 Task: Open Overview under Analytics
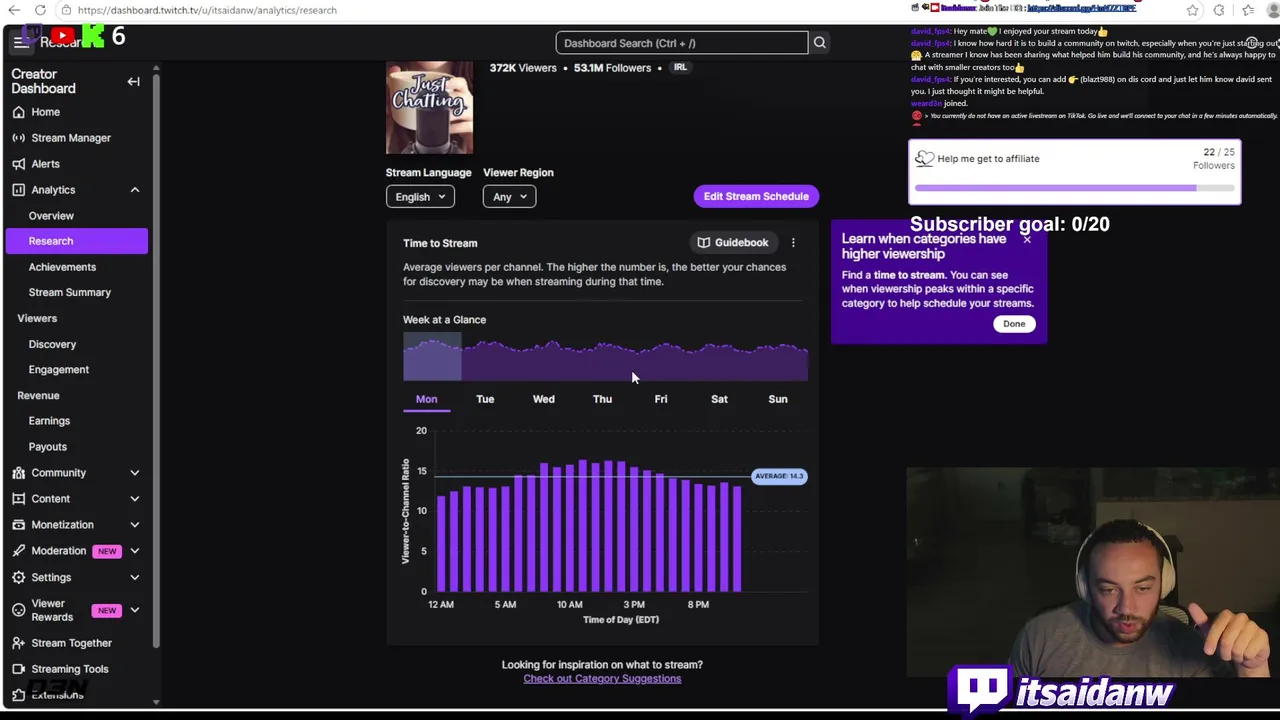[51, 216]
